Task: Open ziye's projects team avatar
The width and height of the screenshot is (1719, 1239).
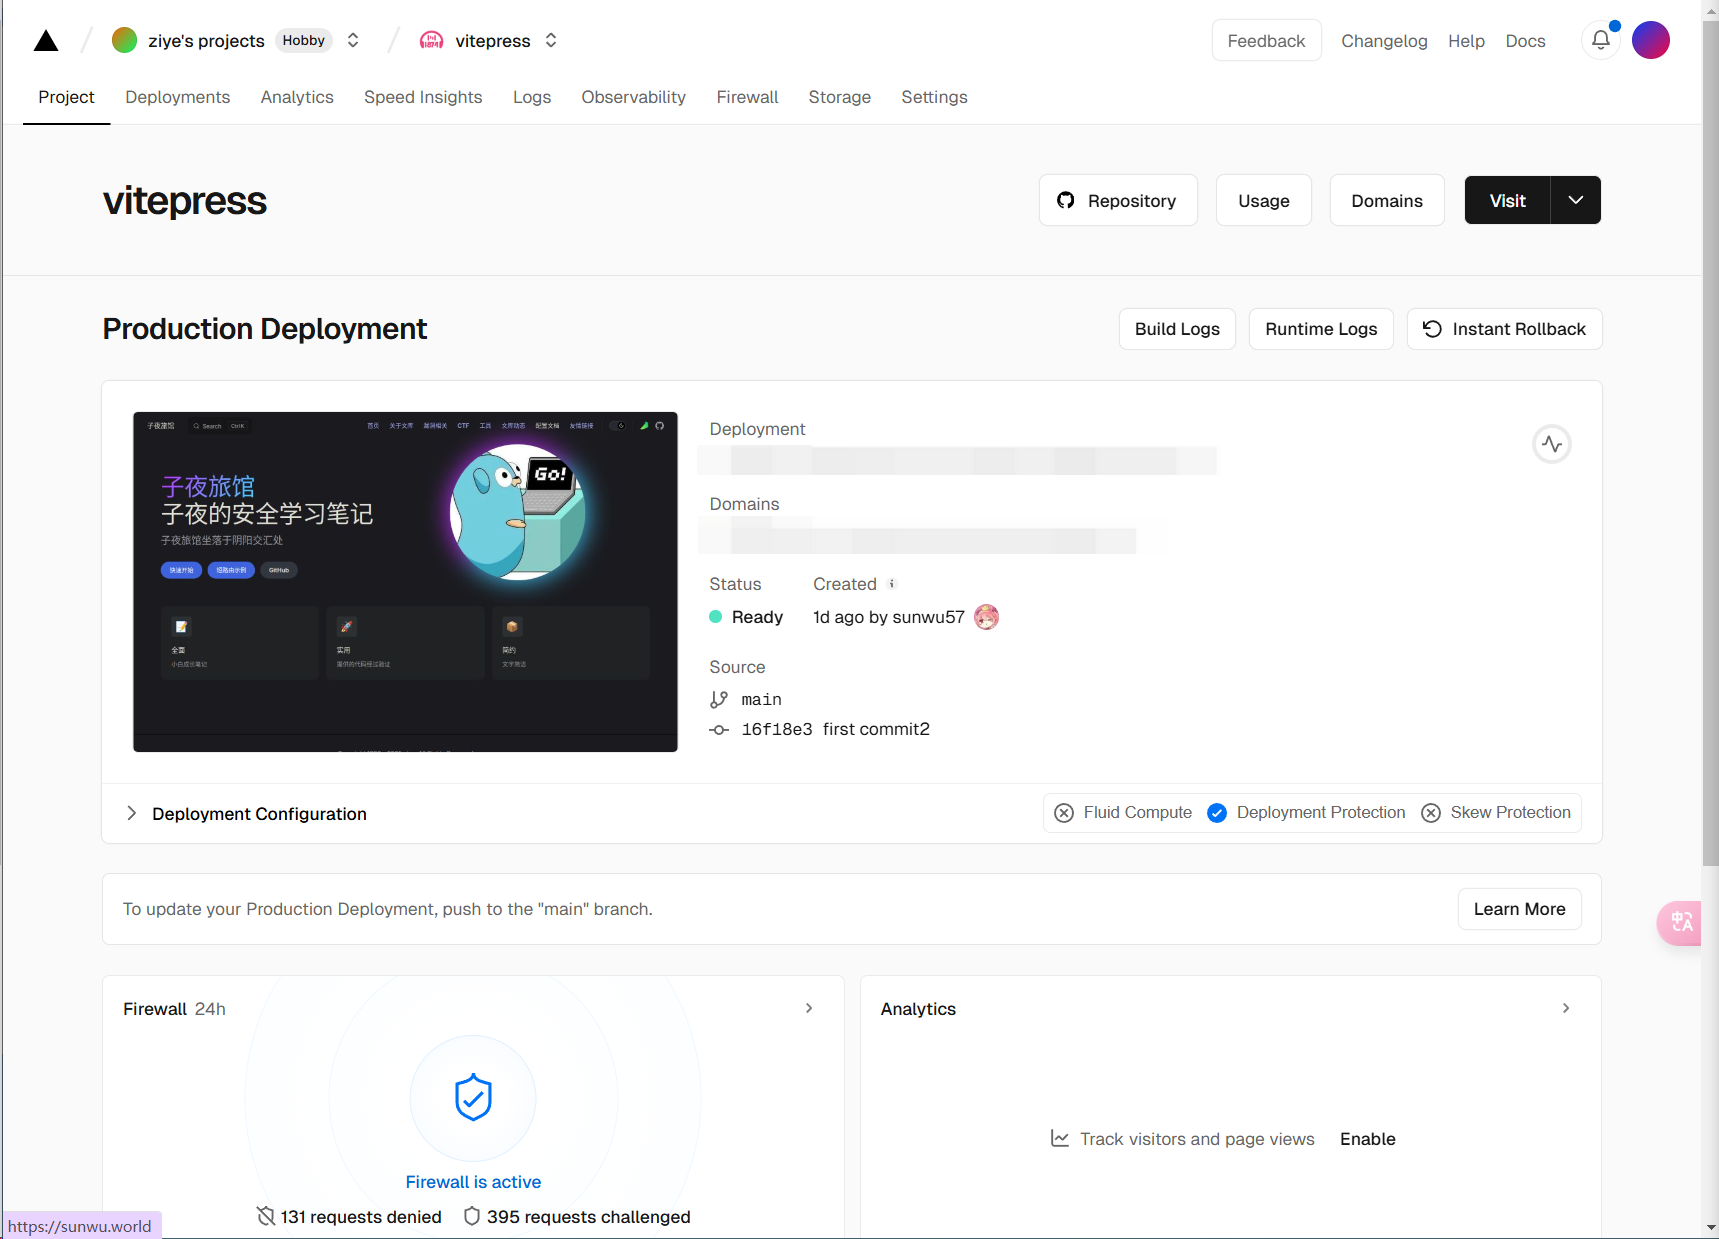Action: (124, 40)
